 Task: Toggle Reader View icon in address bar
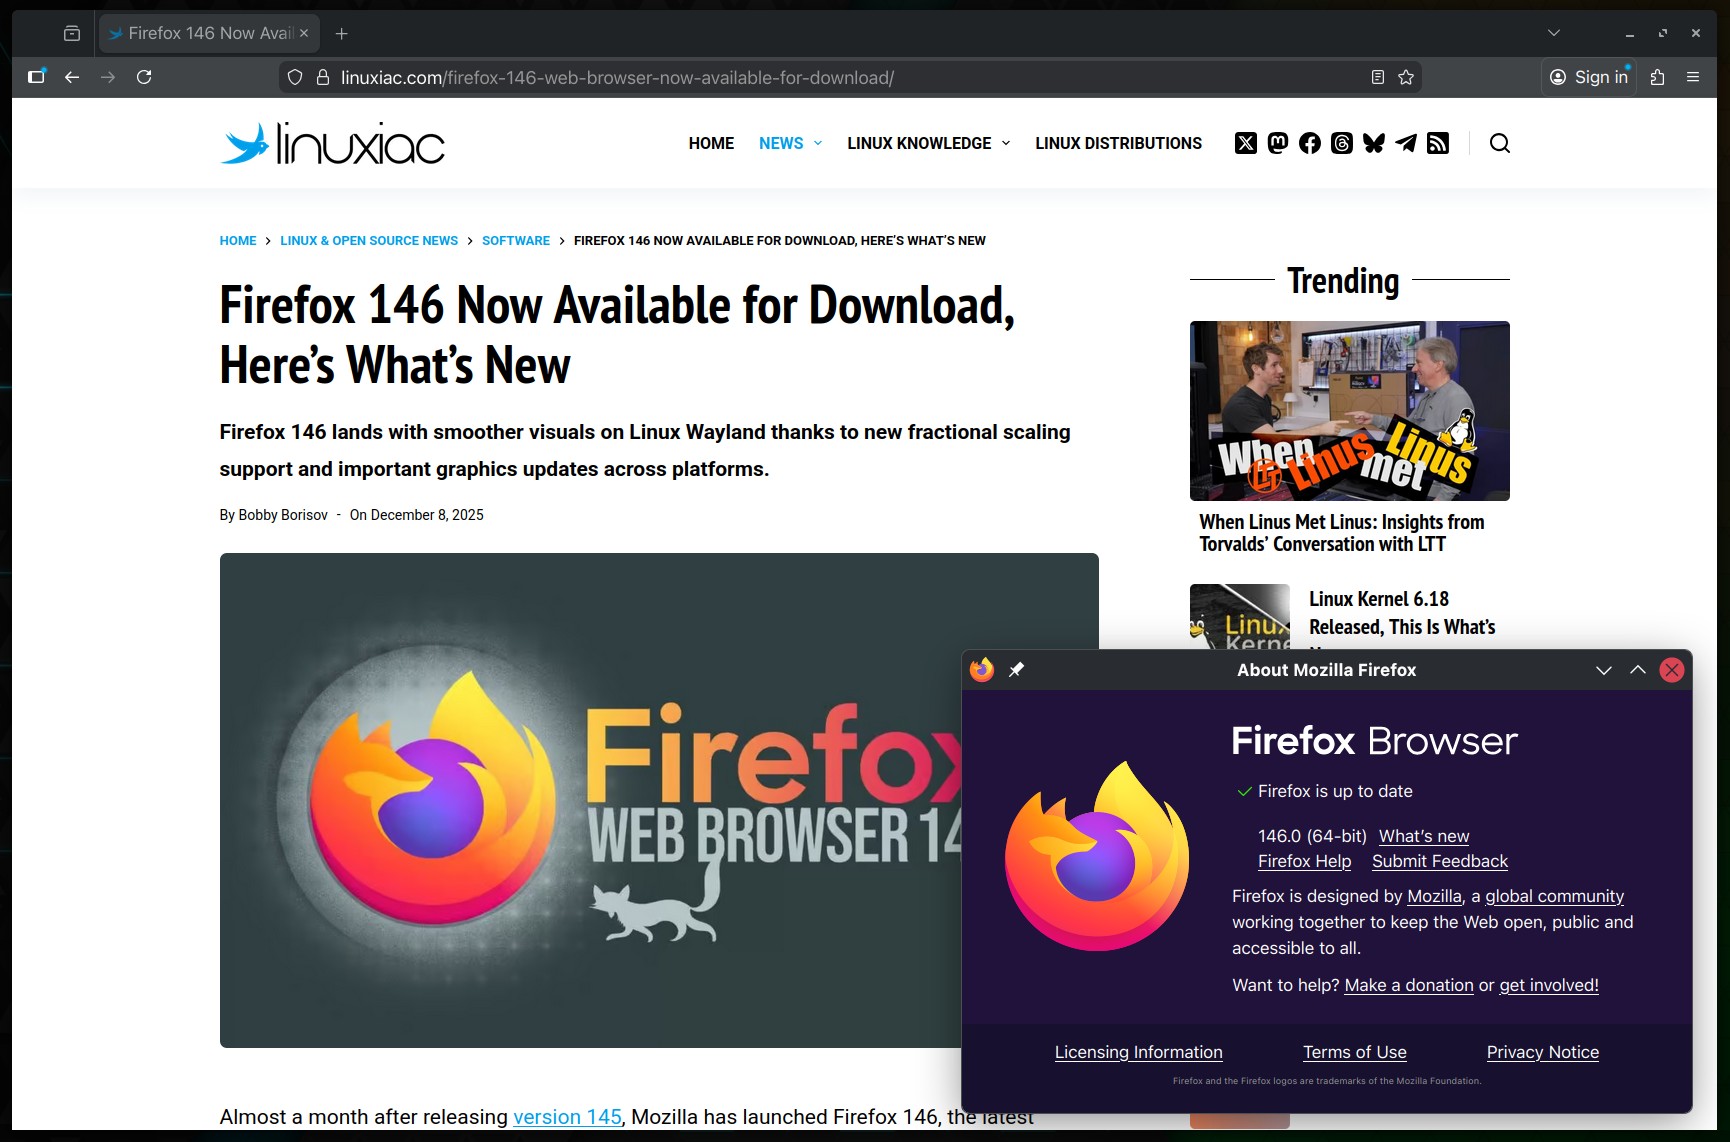pyautogui.click(x=1377, y=77)
